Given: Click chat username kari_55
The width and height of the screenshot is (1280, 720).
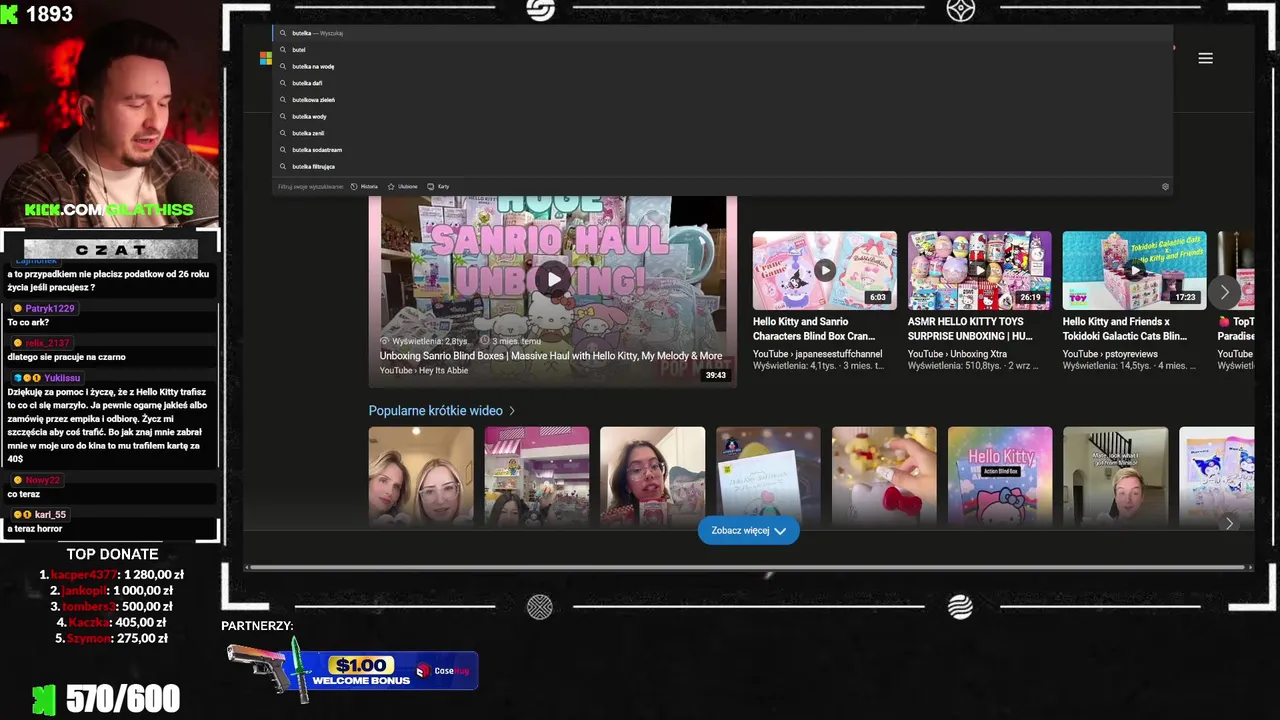Looking at the screenshot, I should click(x=50, y=515).
